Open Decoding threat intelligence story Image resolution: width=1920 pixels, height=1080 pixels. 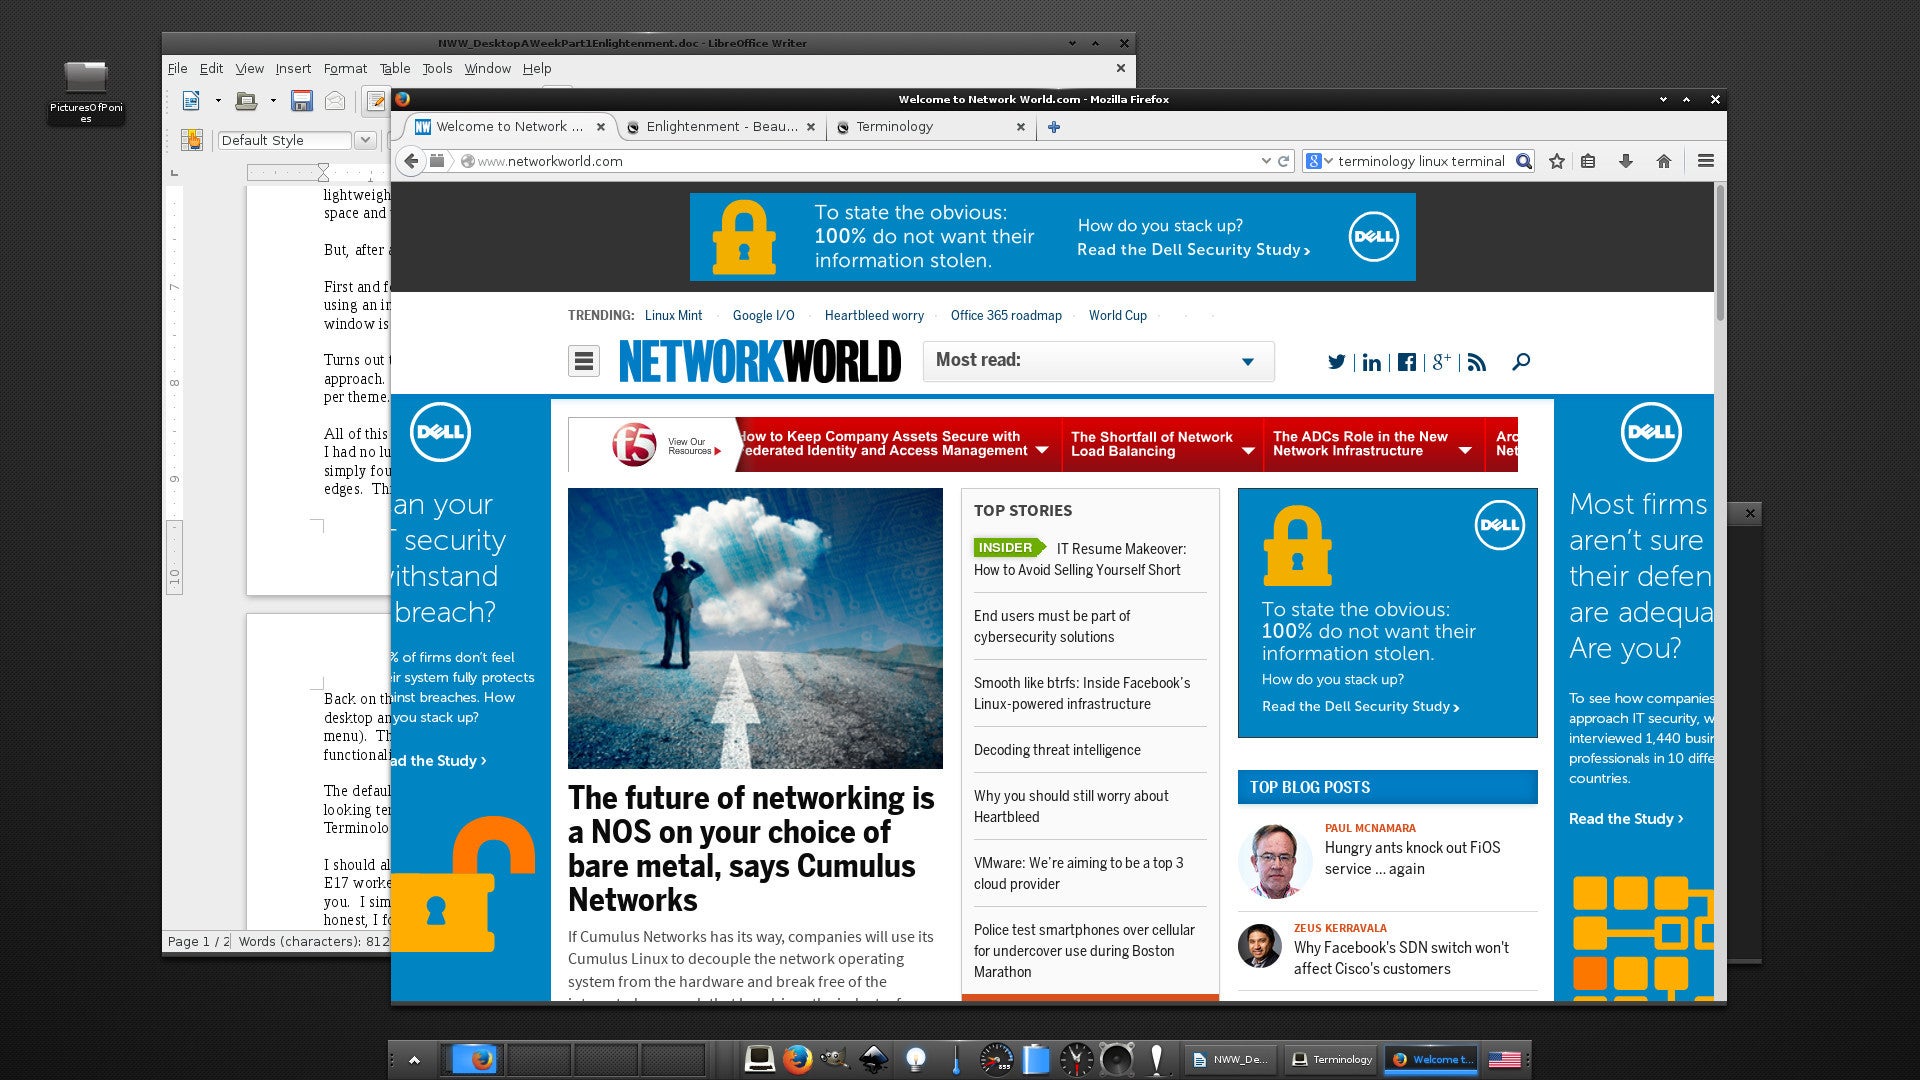pos(1057,750)
